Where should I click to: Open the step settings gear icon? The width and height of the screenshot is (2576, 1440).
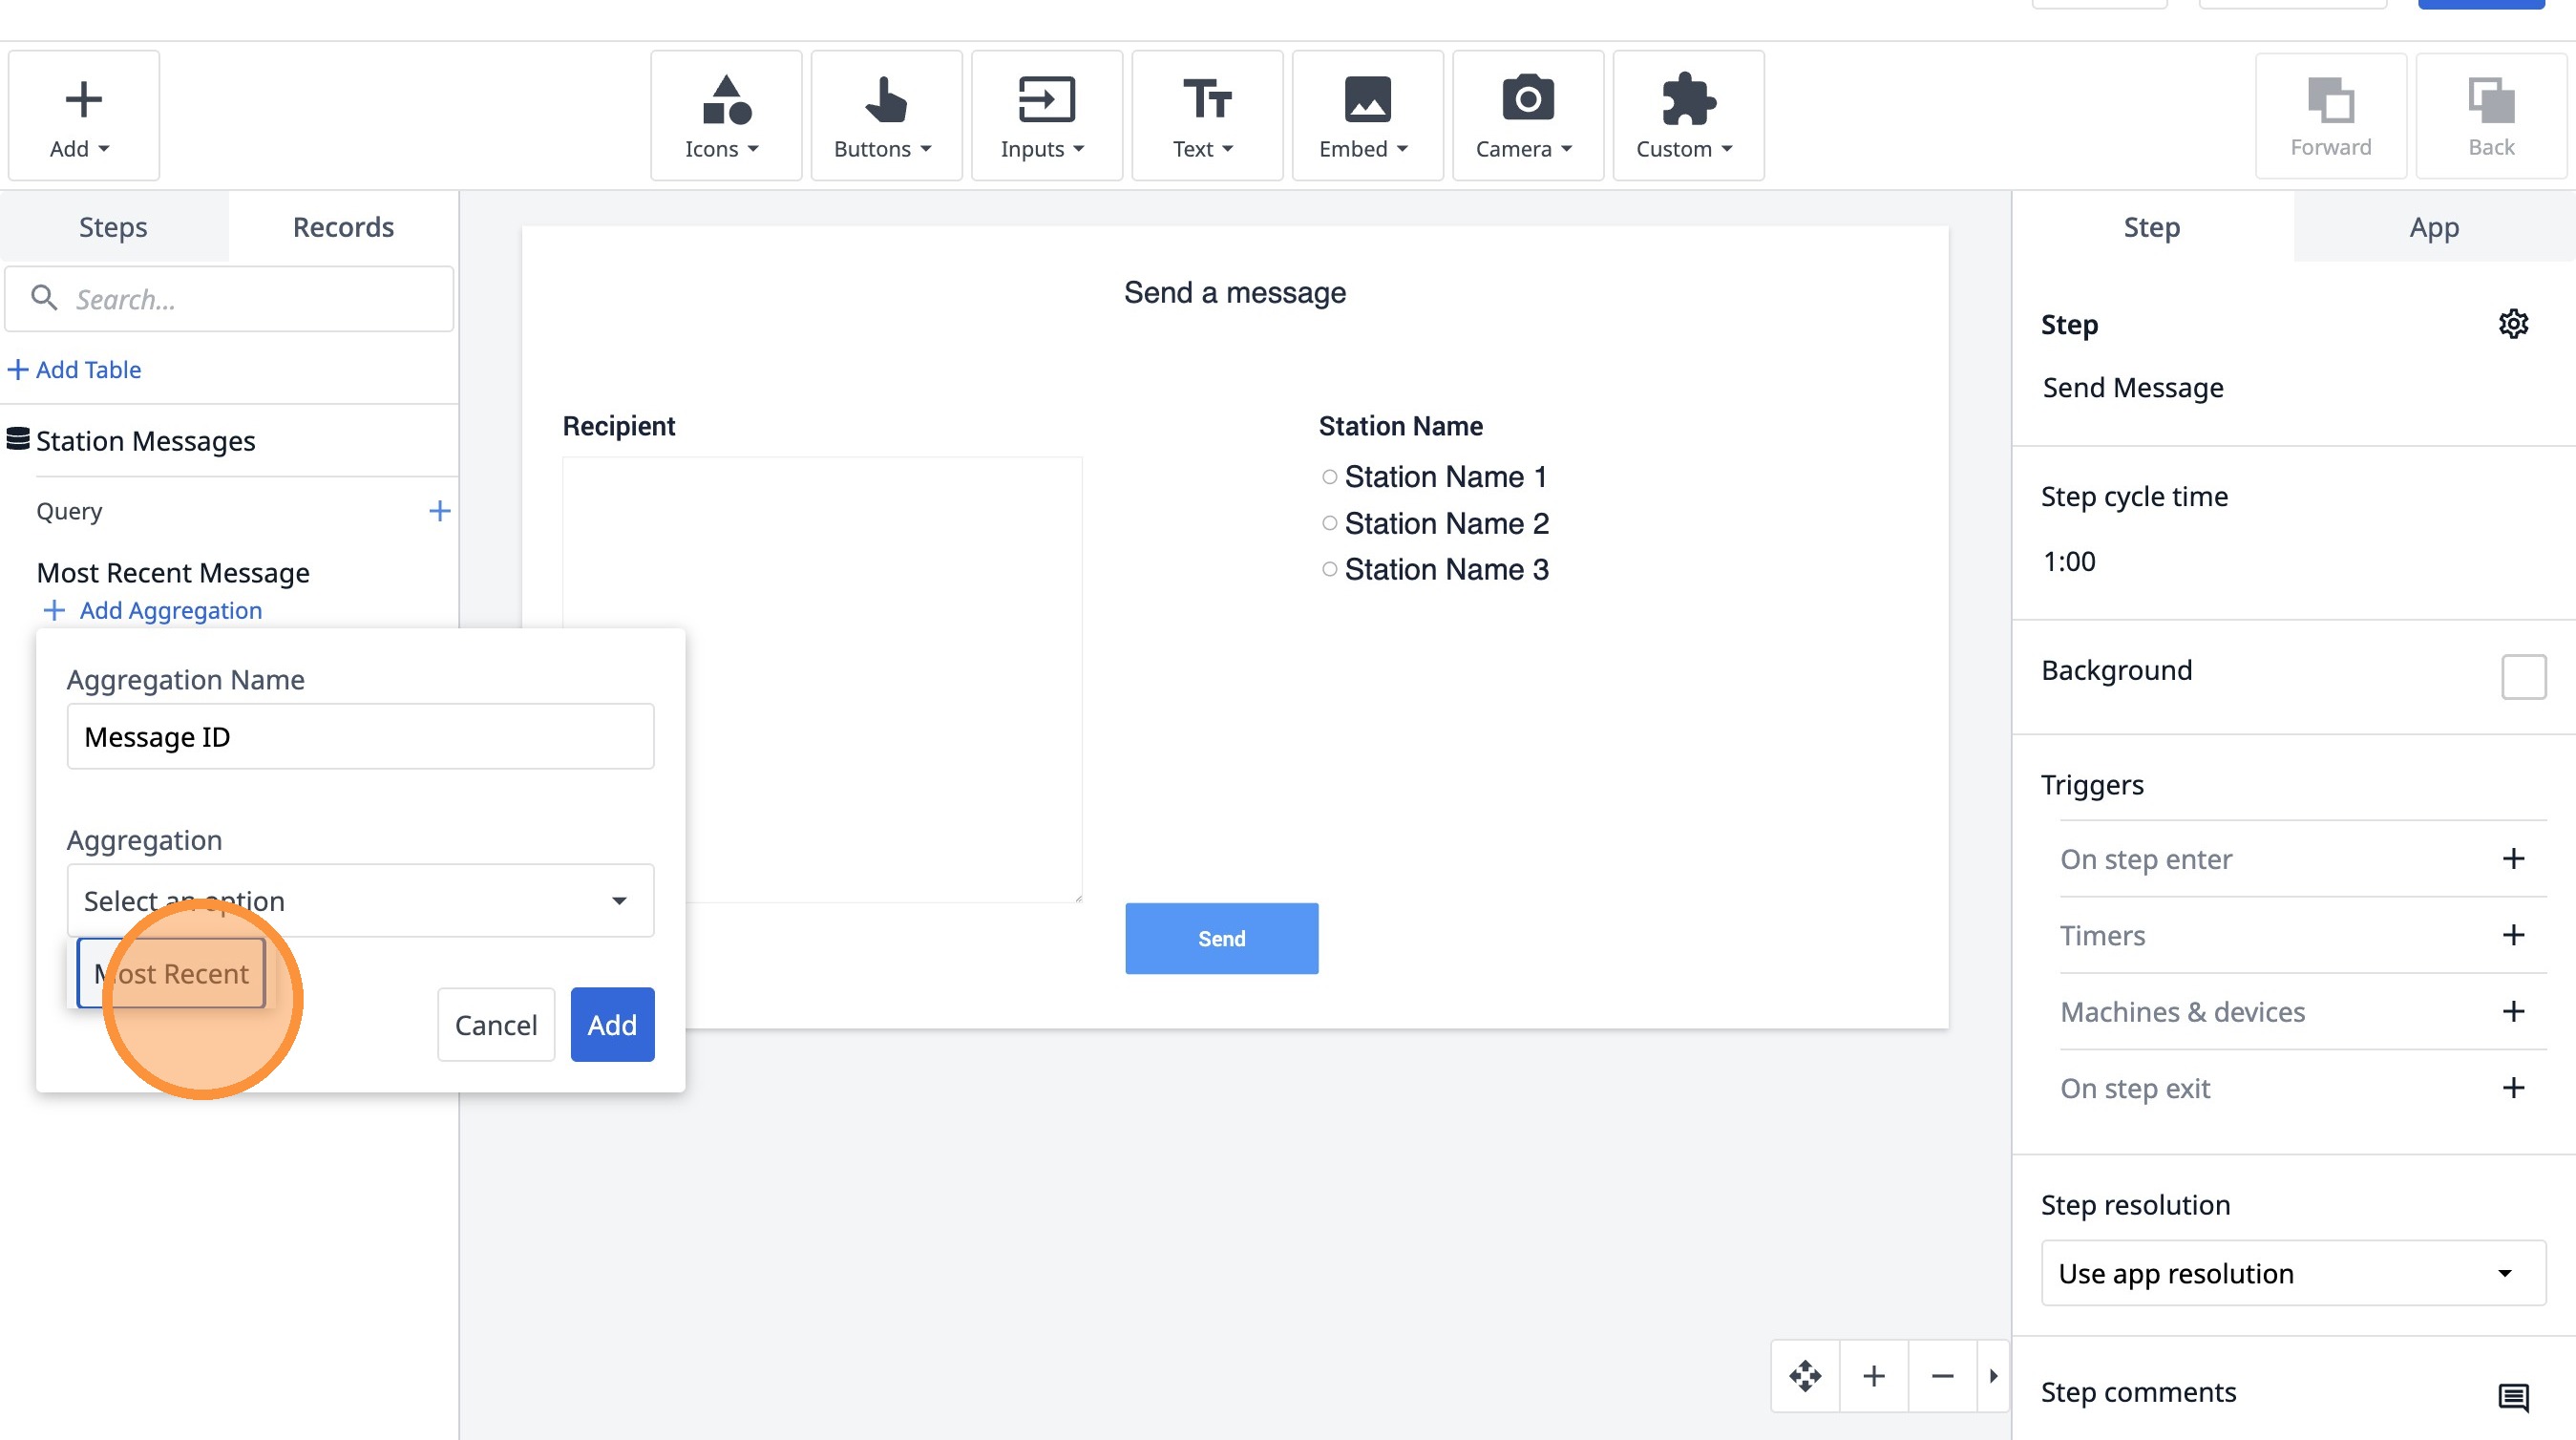(x=2513, y=324)
